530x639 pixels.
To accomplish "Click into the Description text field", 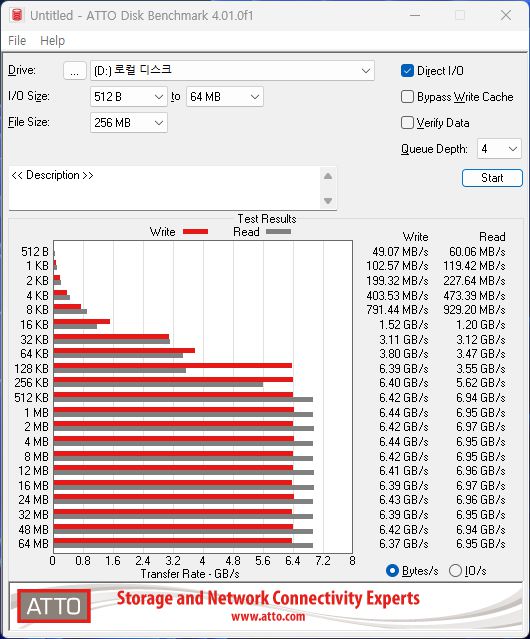I will point(165,188).
